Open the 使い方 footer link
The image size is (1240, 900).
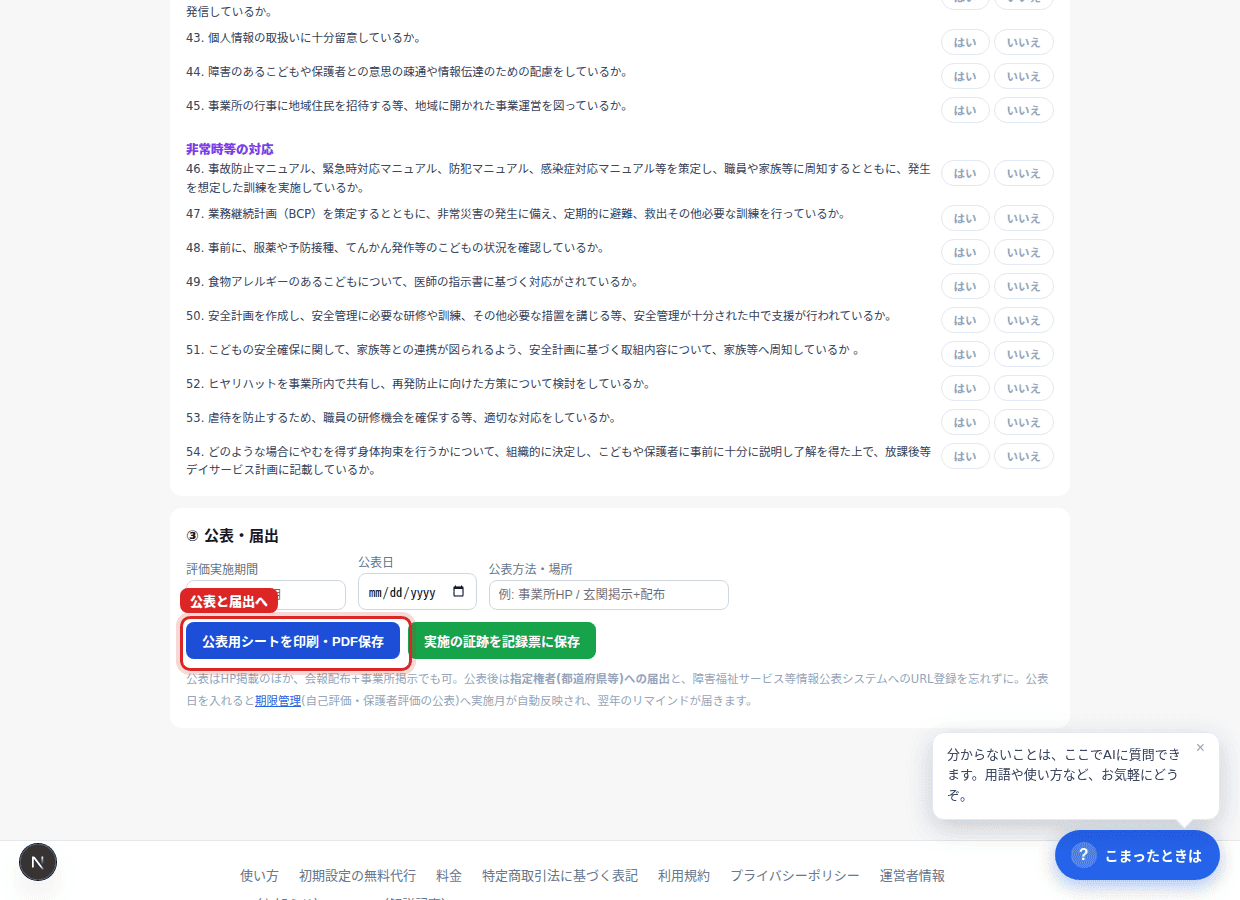click(259, 876)
